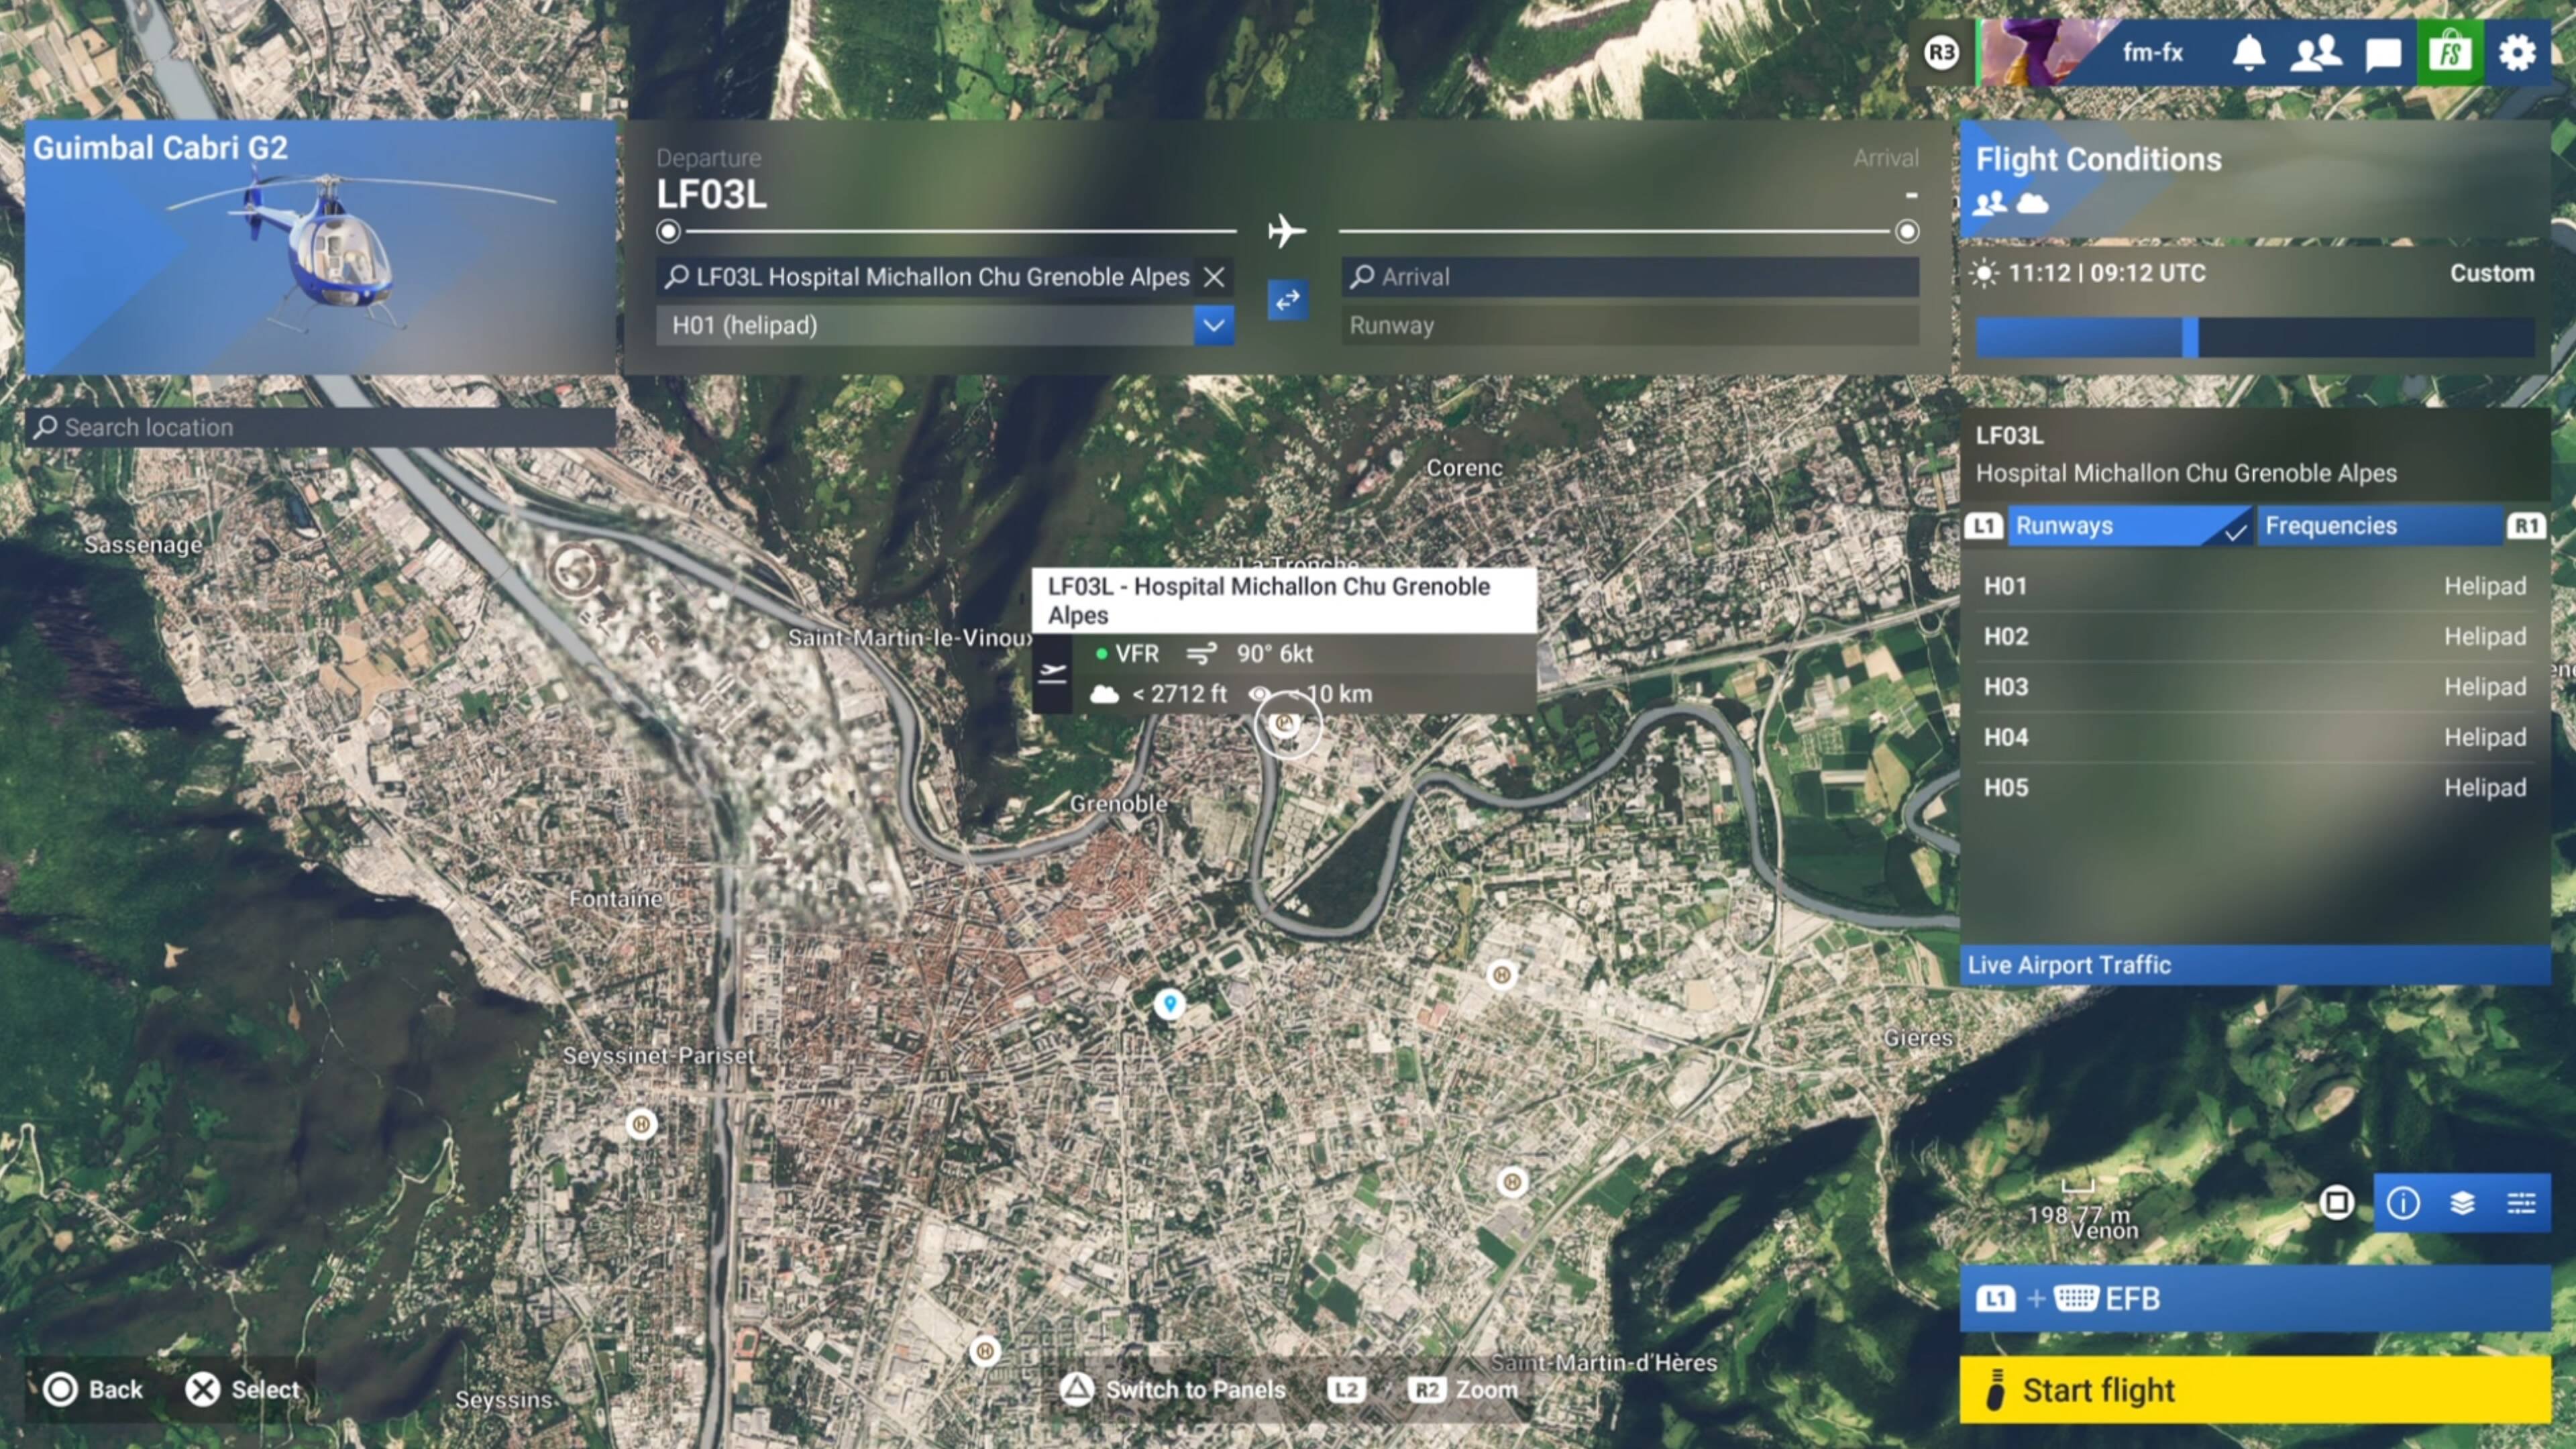Open the marketplace shopping bag icon
2576x1449 pixels.
2450,53
